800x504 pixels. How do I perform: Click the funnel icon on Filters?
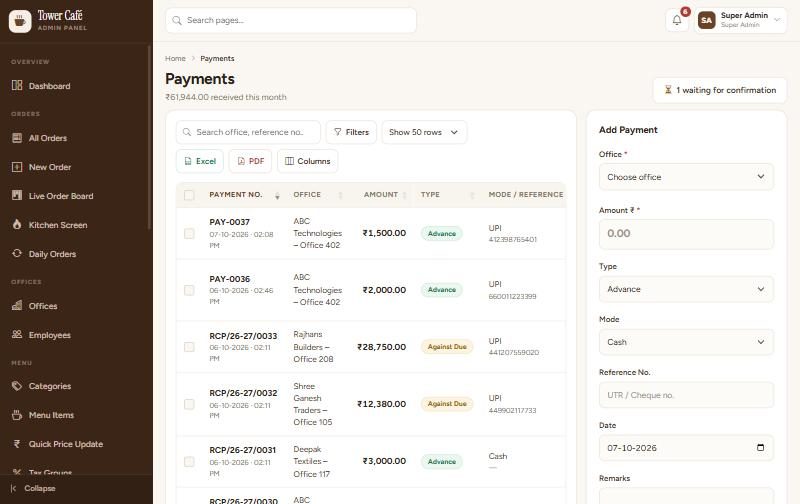click(x=337, y=132)
